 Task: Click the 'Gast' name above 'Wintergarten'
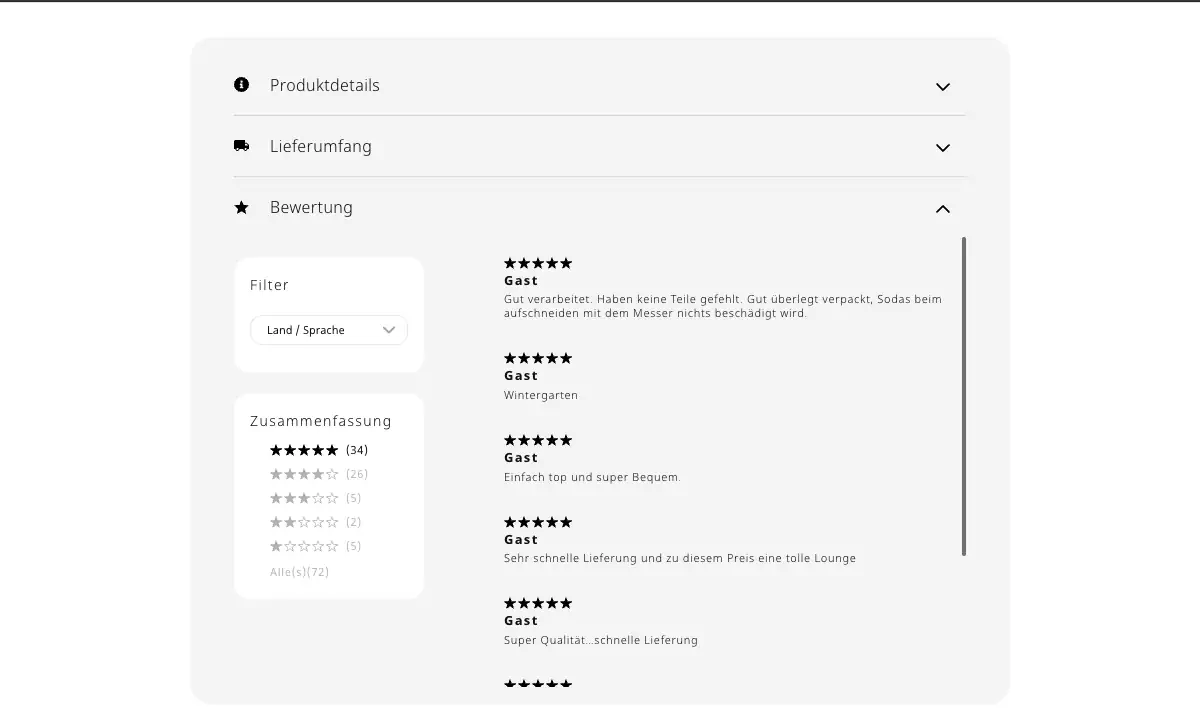(521, 376)
